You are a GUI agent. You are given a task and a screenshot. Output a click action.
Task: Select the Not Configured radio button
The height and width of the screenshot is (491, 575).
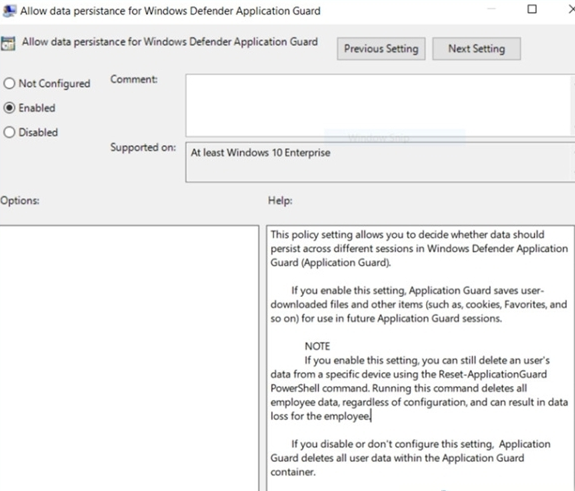[x=9, y=84]
